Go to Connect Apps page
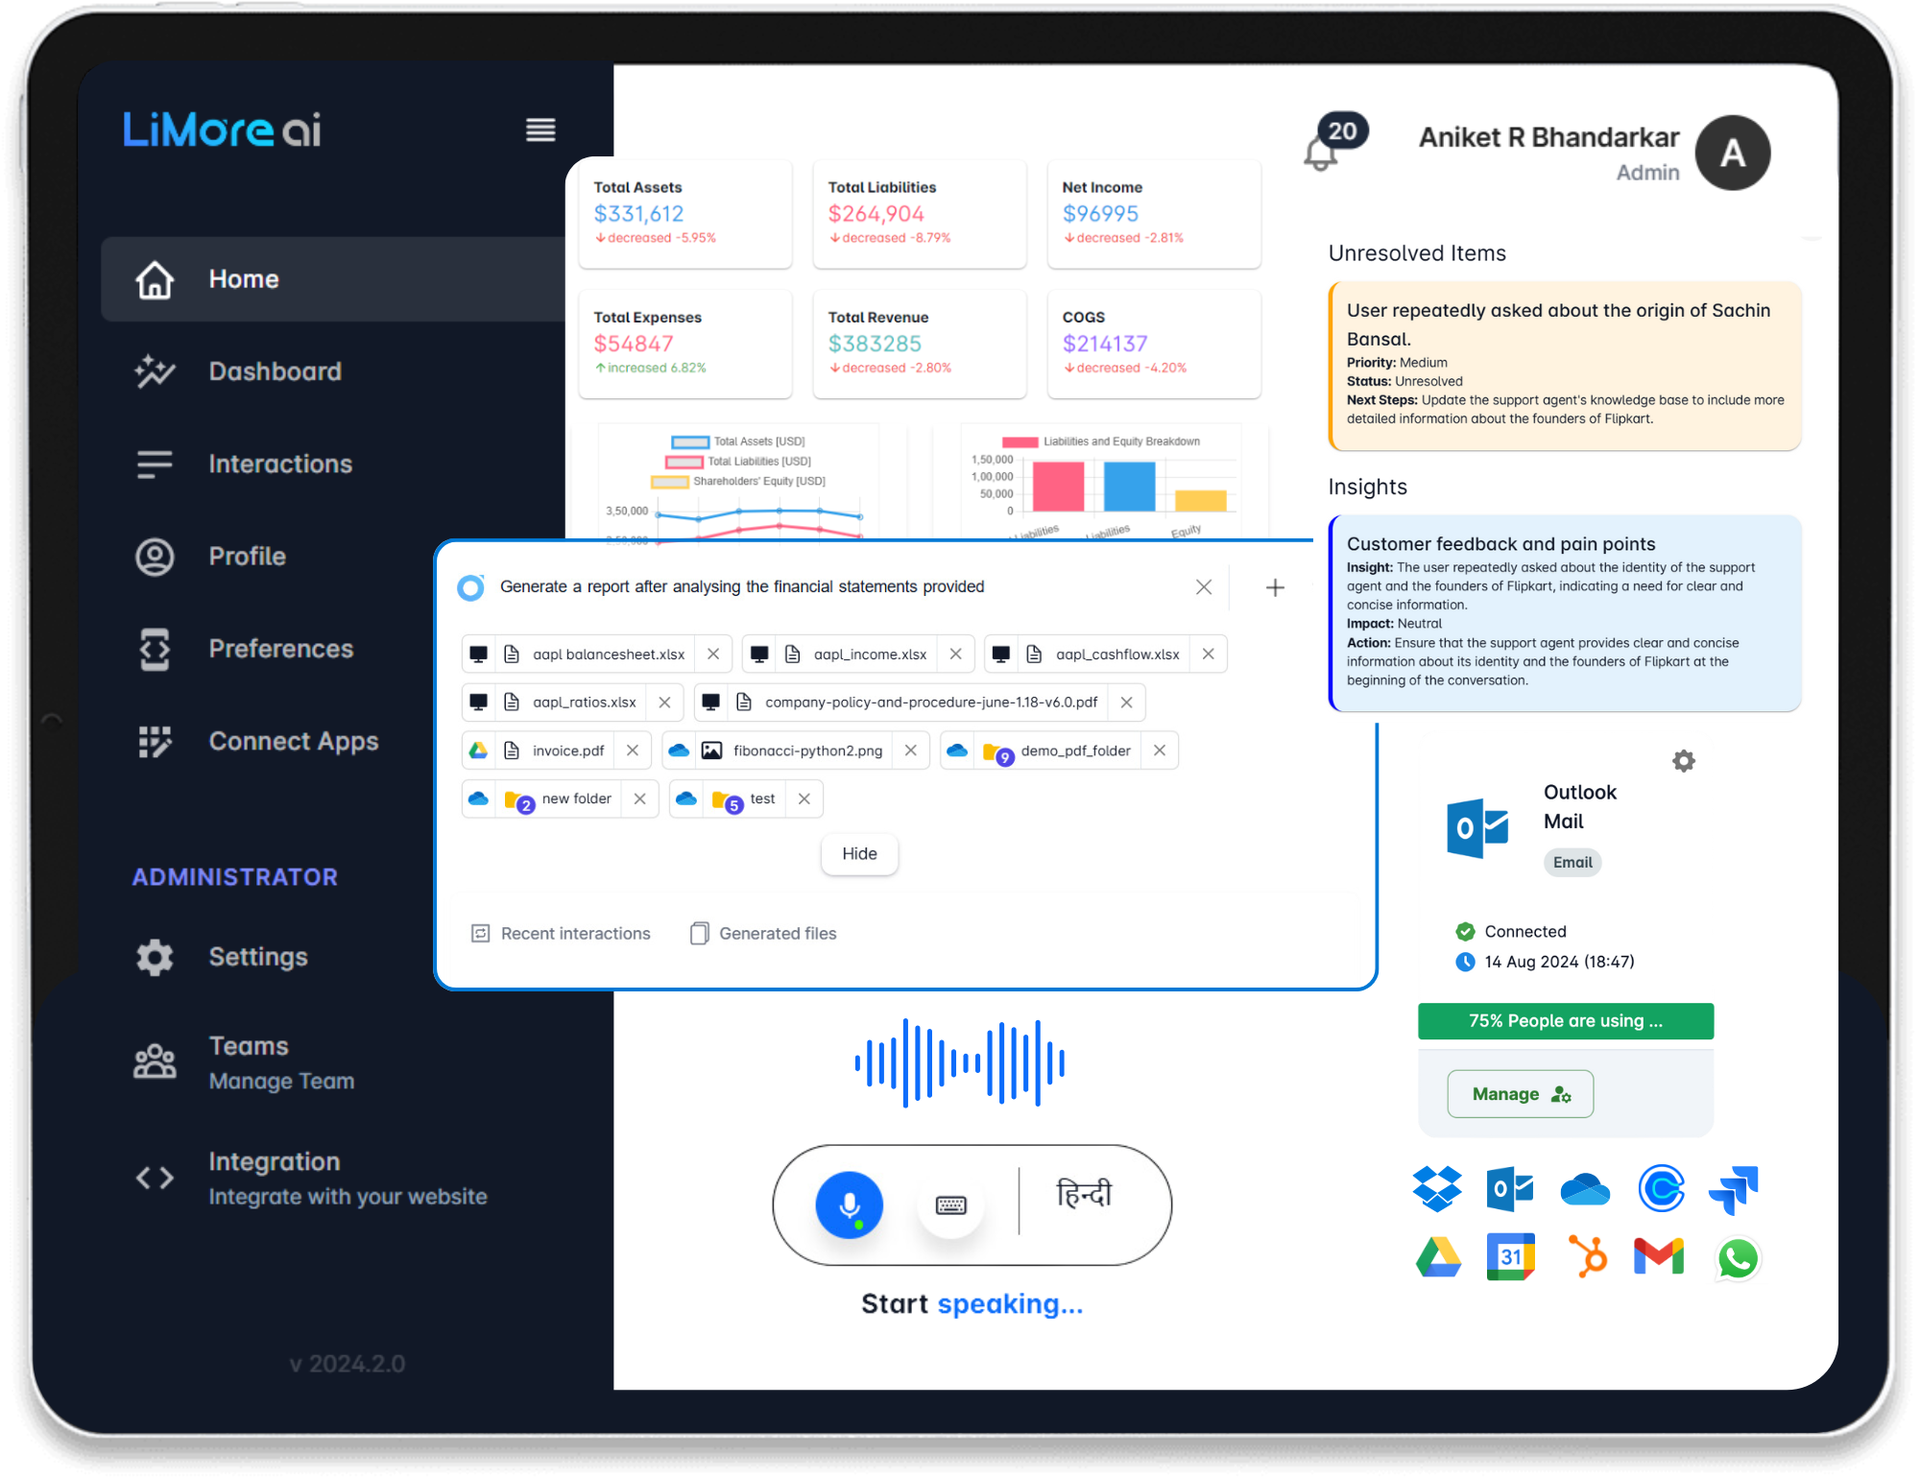Viewport: 1920px width, 1478px height. pyautogui.click(x=292, y=741)
